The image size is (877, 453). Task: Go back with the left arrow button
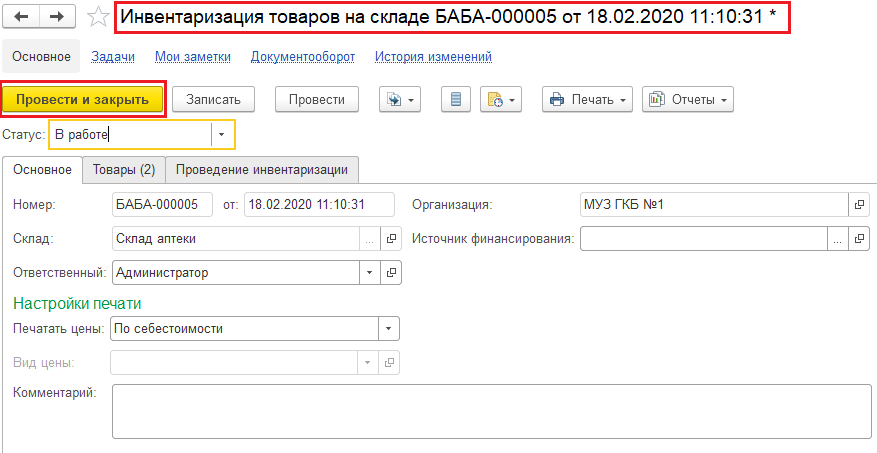pos(21,17)
